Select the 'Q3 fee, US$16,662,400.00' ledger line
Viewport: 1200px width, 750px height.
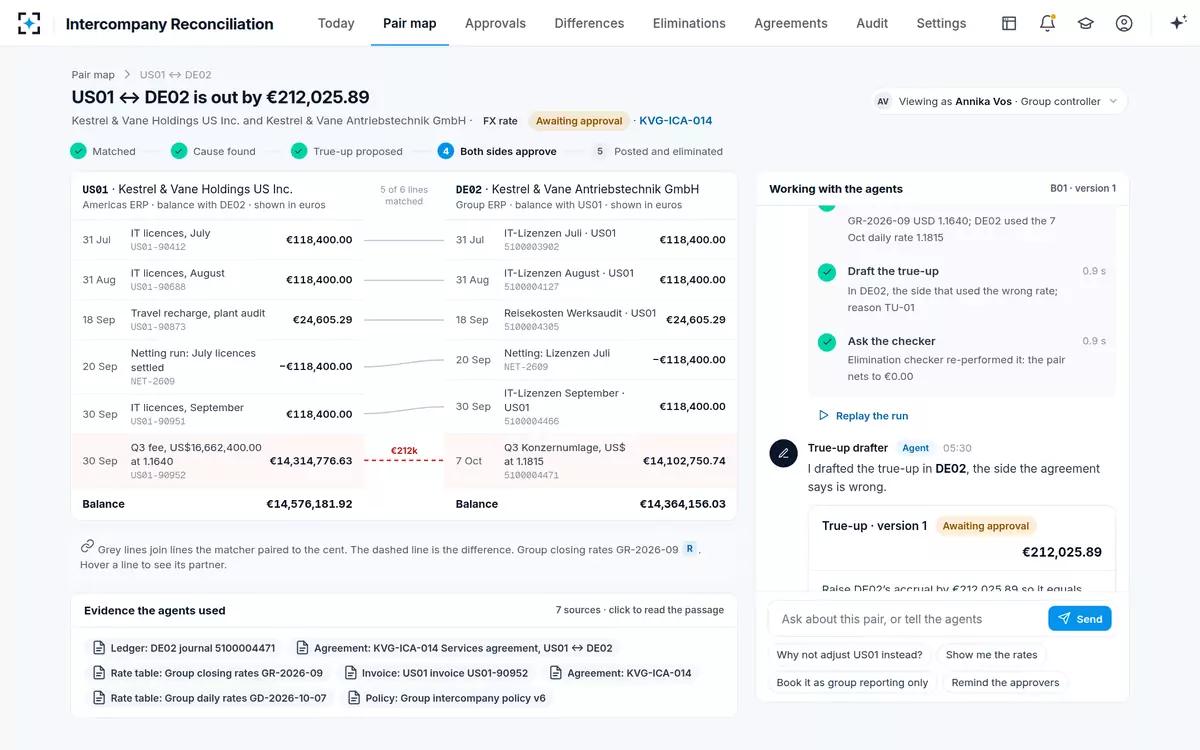(218, 461)
